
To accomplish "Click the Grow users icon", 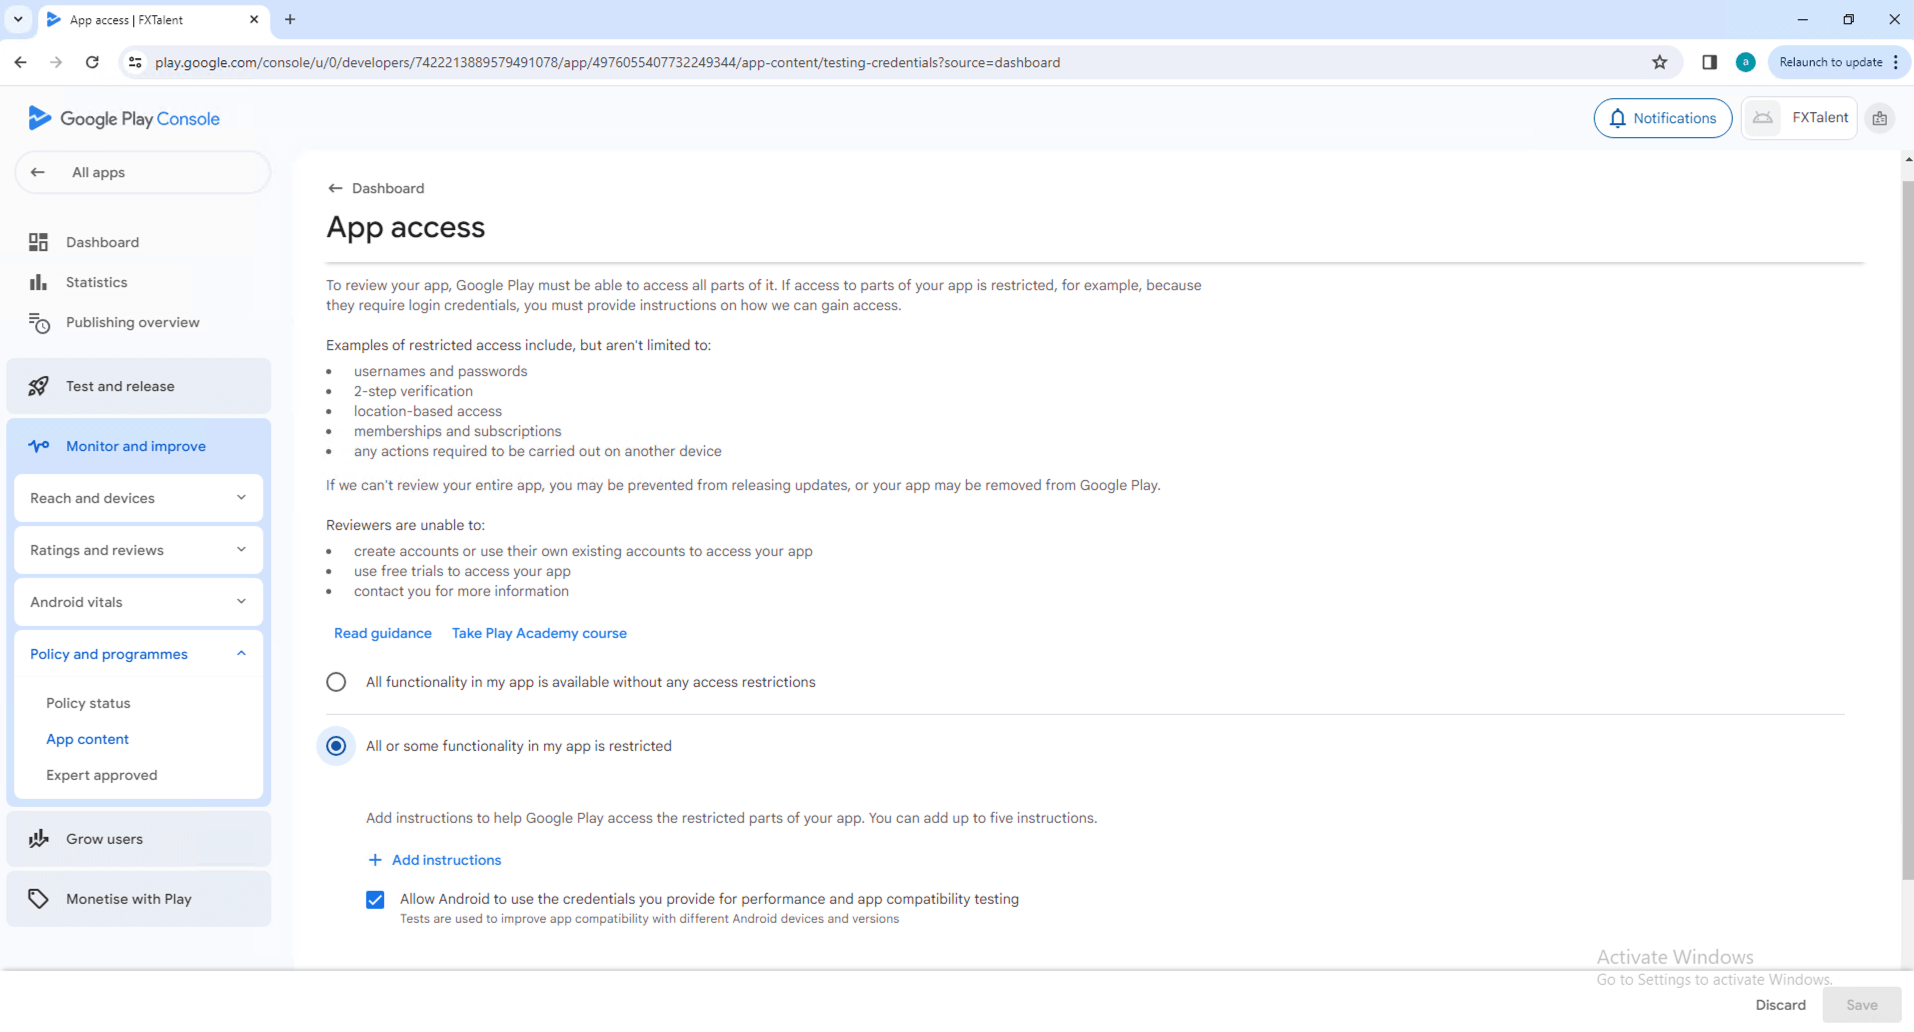I will (38, 839).
